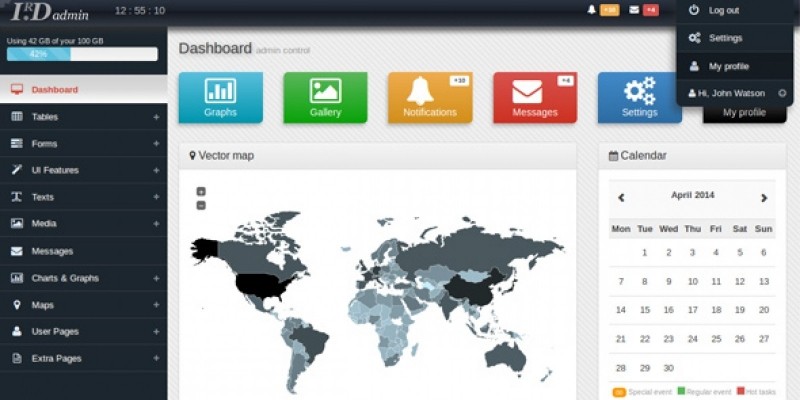
Task: Click the 42% storage usage bar
Action: coord(82,54)
